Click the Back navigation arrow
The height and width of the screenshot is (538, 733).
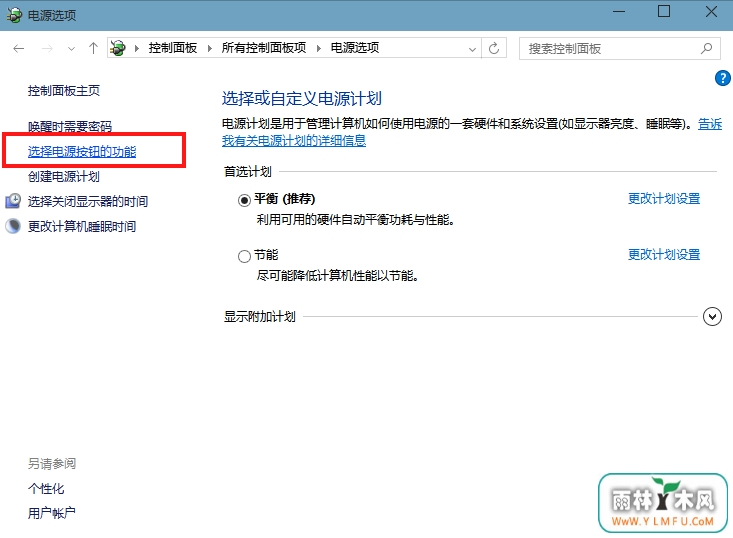click(x=19, y=48)
